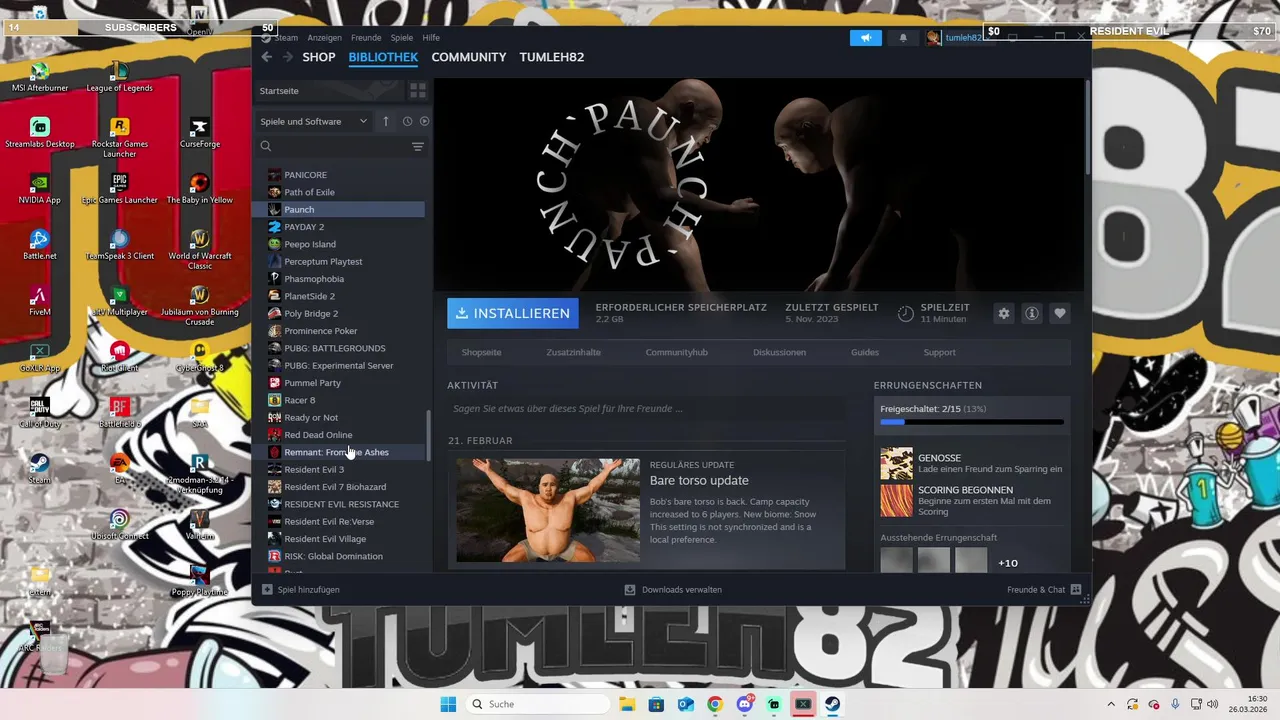Open the TUMLEH82 profile tab
1280x720 pixels.
(x=552, y=57)
